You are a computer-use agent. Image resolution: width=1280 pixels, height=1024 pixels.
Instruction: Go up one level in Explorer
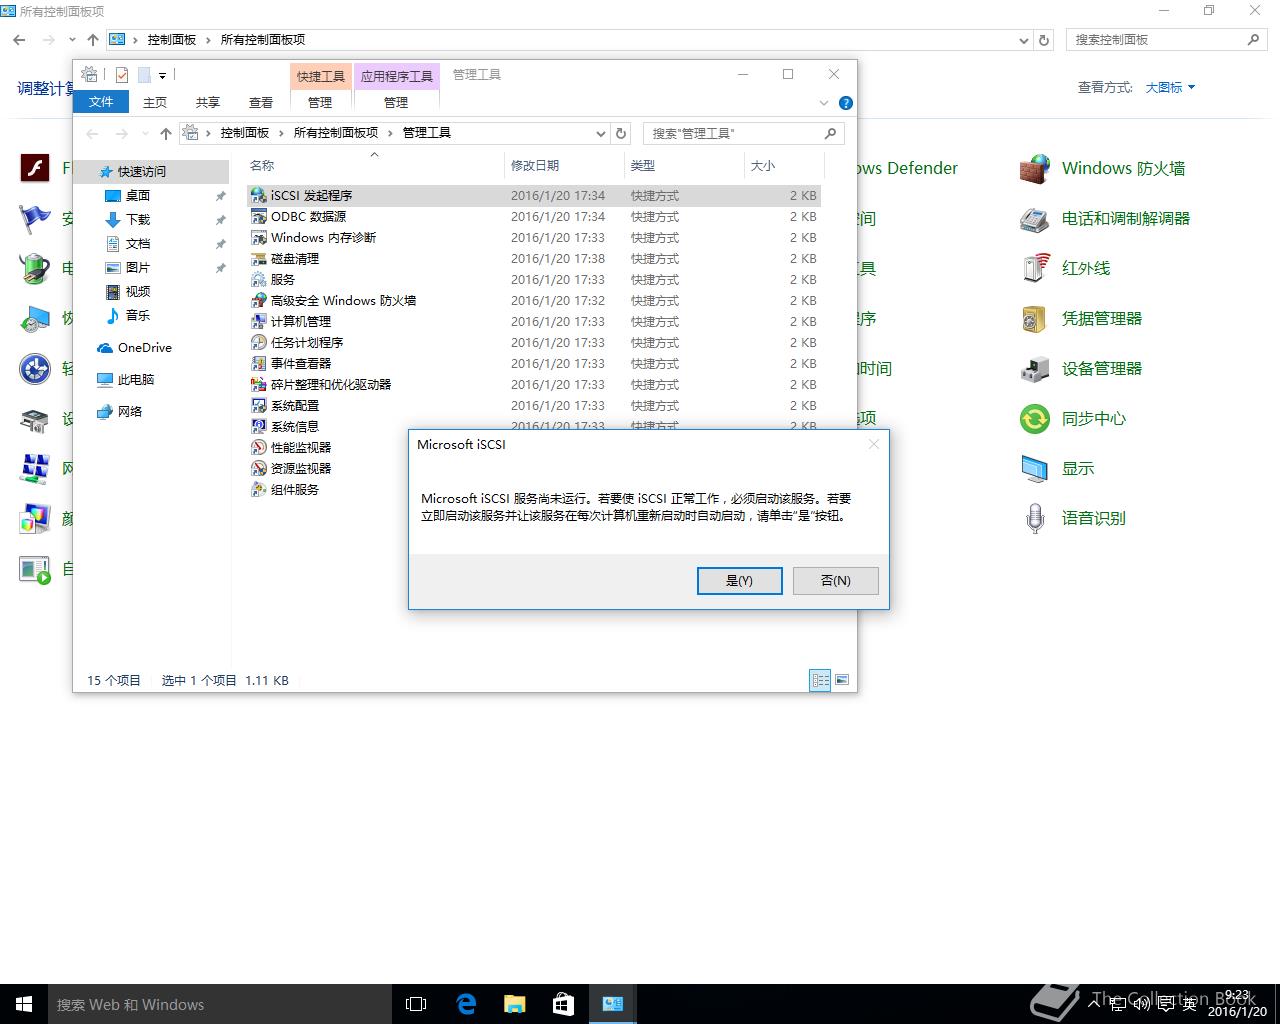point(166,133)
